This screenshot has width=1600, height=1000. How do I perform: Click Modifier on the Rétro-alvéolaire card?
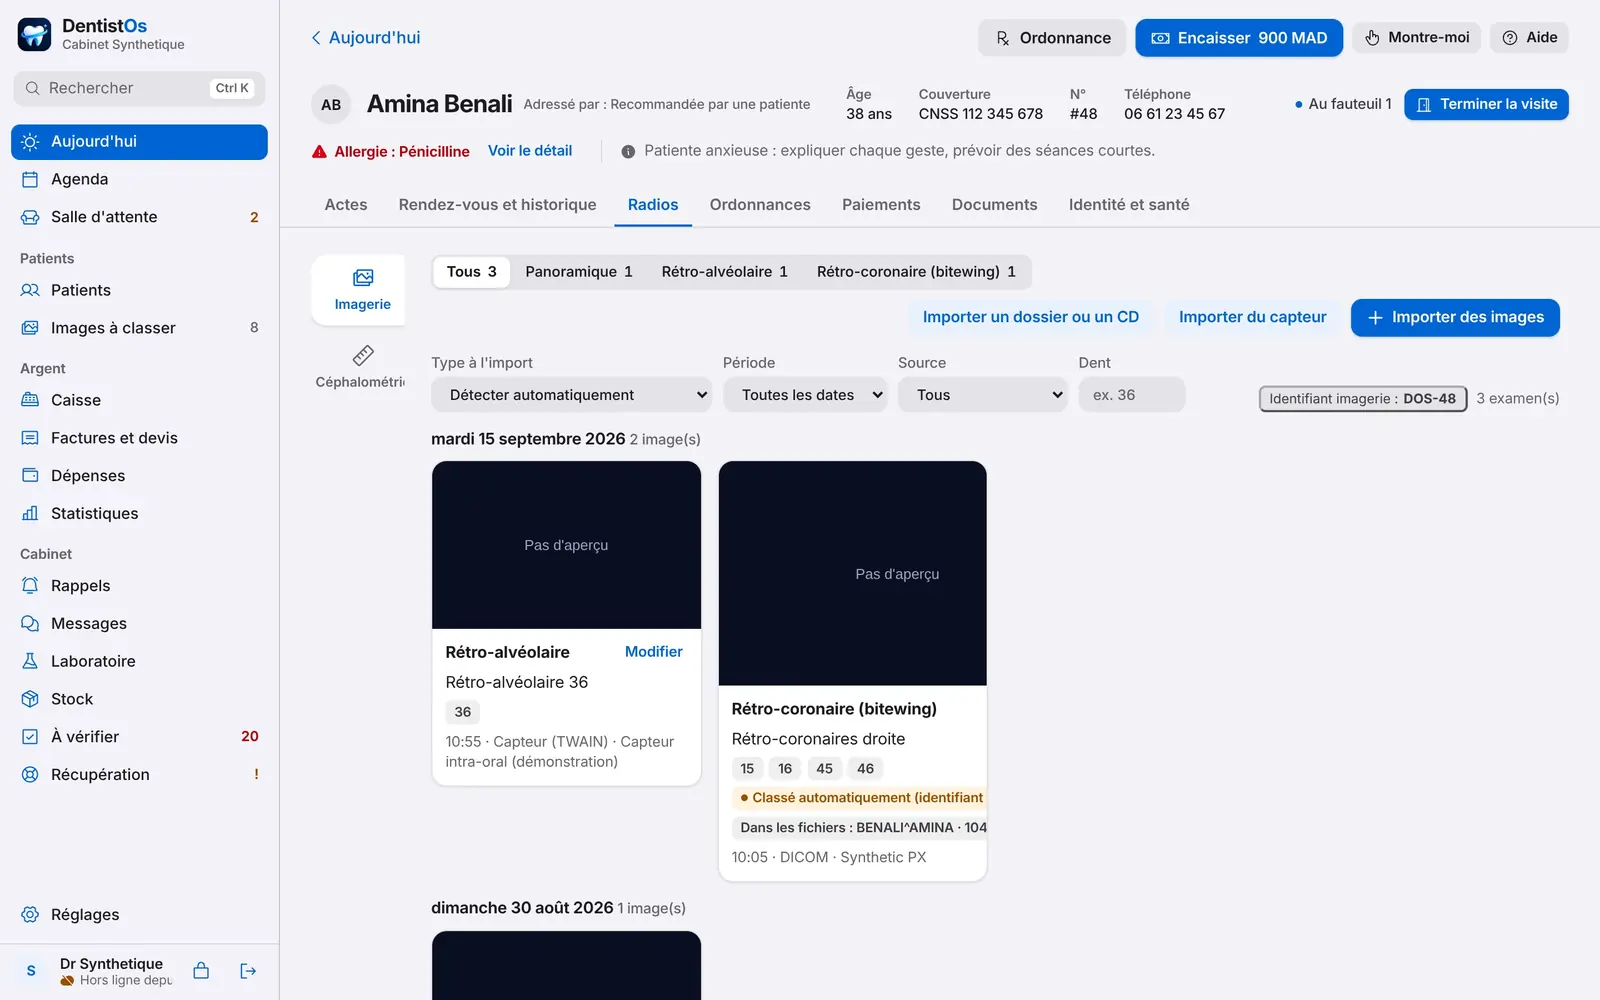(654, 652)
